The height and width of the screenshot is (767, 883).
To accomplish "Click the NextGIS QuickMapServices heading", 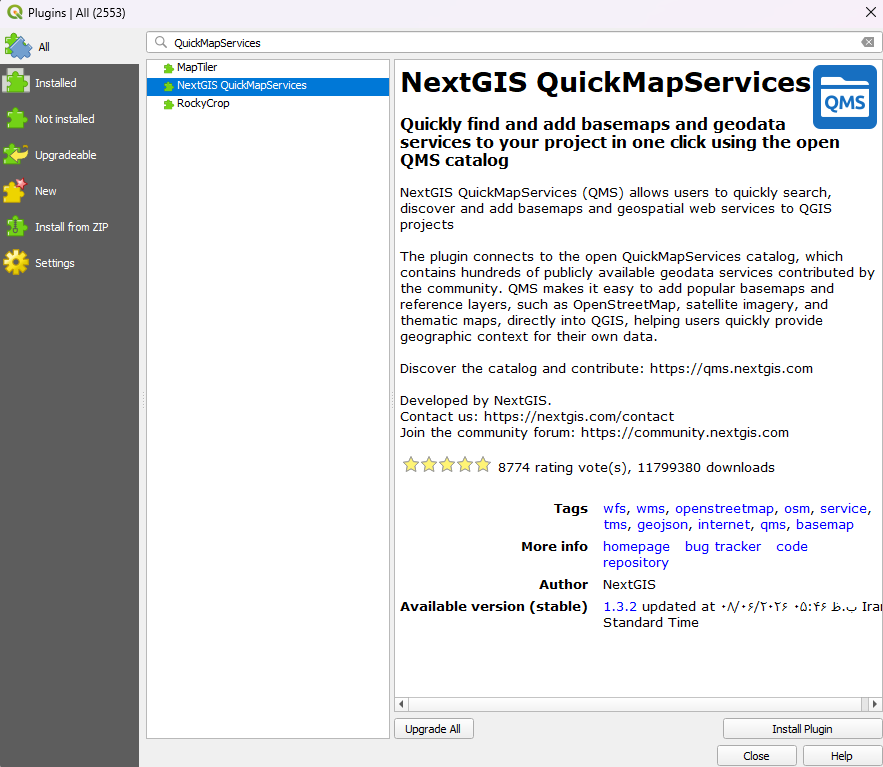I will [605, 82].
